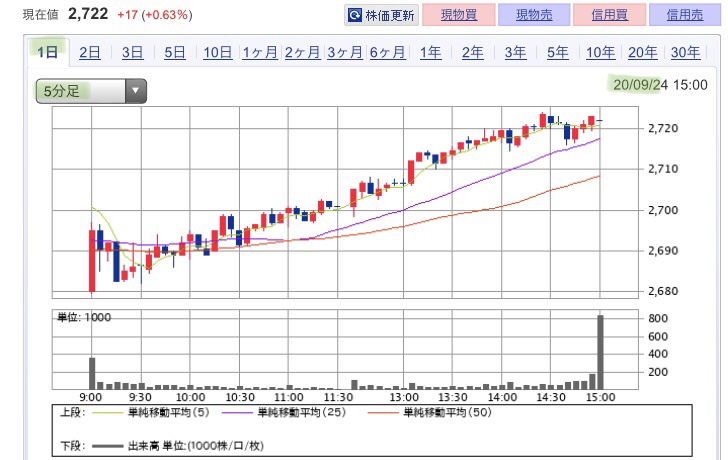The width and height of the screenshot is (728, 460).
Task: Select the 10日 chart range
Action: pyautogui.click(x=218, y=52)
